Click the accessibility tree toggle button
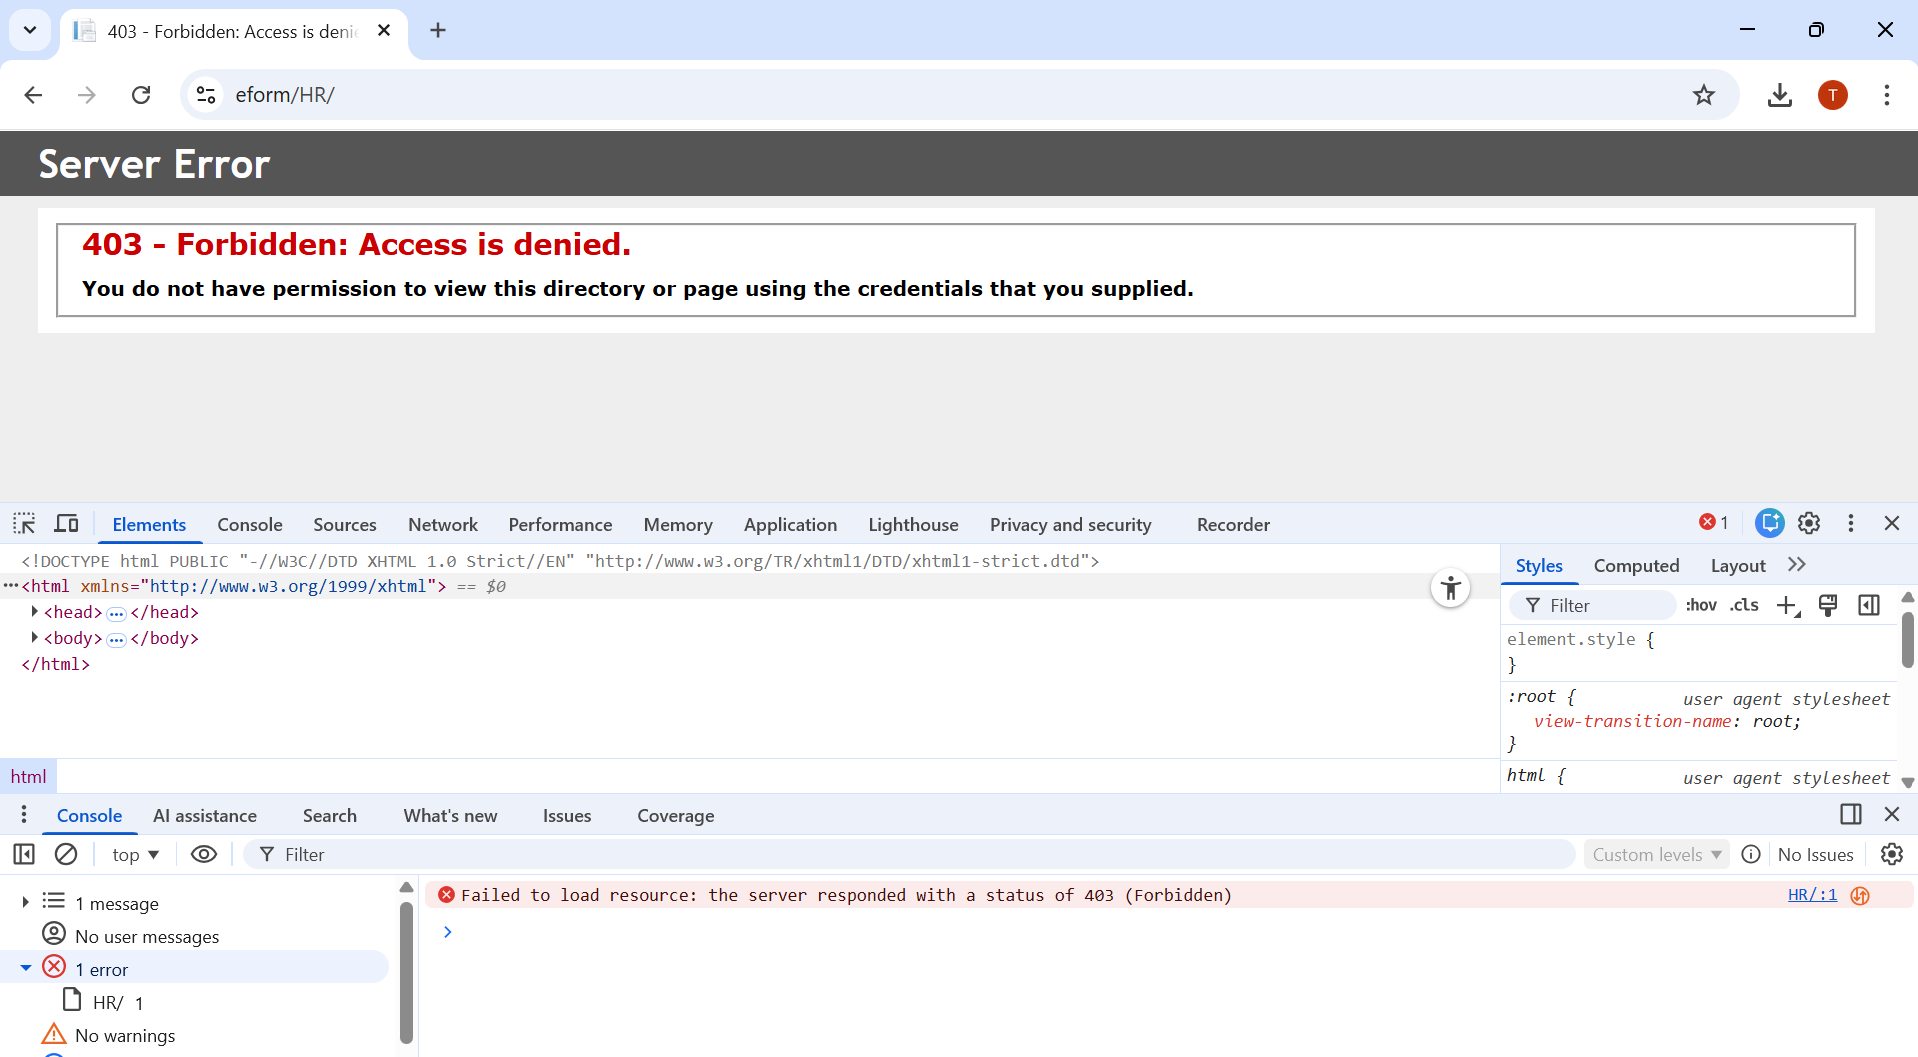 (1450, 588)
